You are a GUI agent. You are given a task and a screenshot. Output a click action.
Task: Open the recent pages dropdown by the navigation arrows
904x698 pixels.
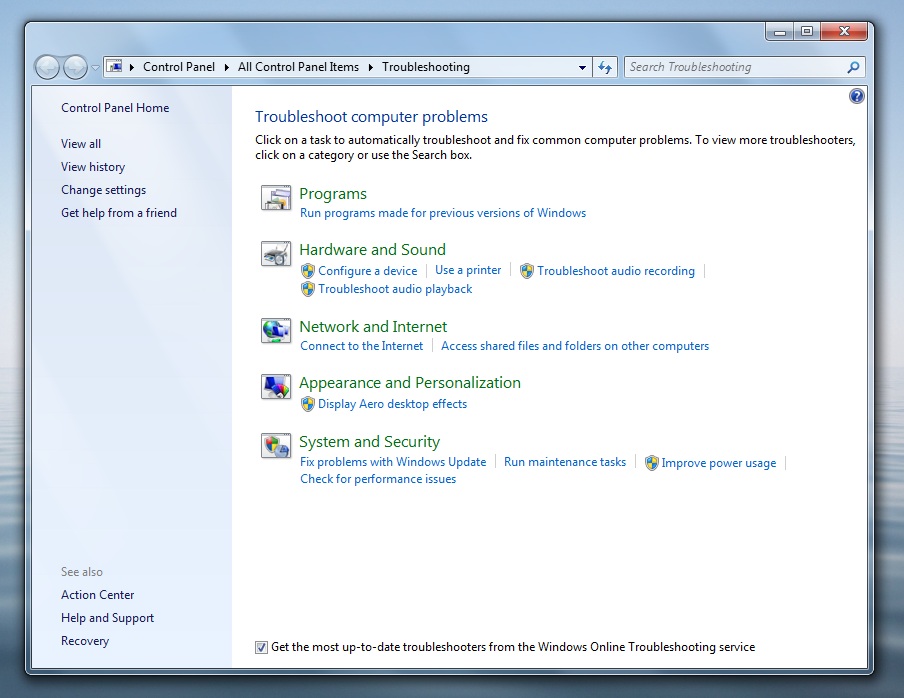tap(95, 68)
